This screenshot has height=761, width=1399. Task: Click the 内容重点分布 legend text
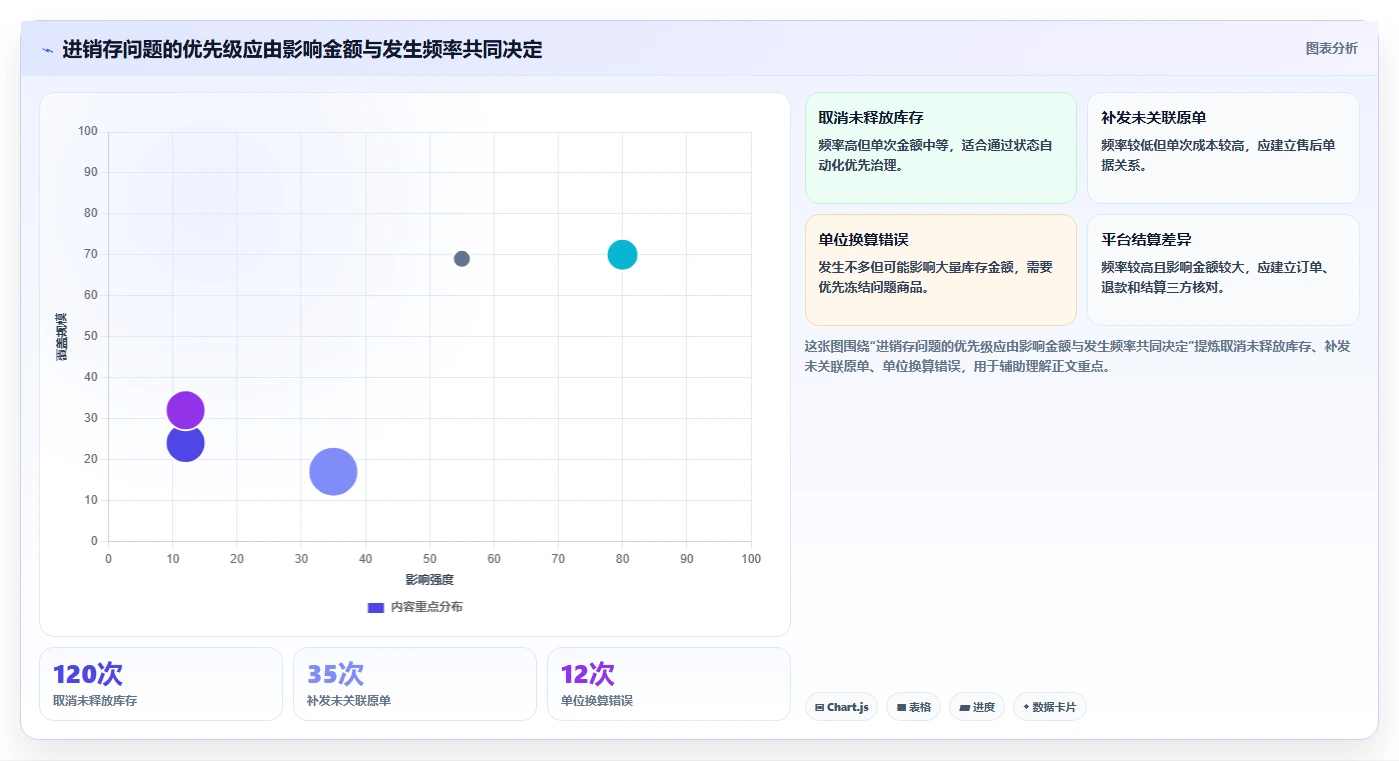pyautogui.click(x=427, y=607)
